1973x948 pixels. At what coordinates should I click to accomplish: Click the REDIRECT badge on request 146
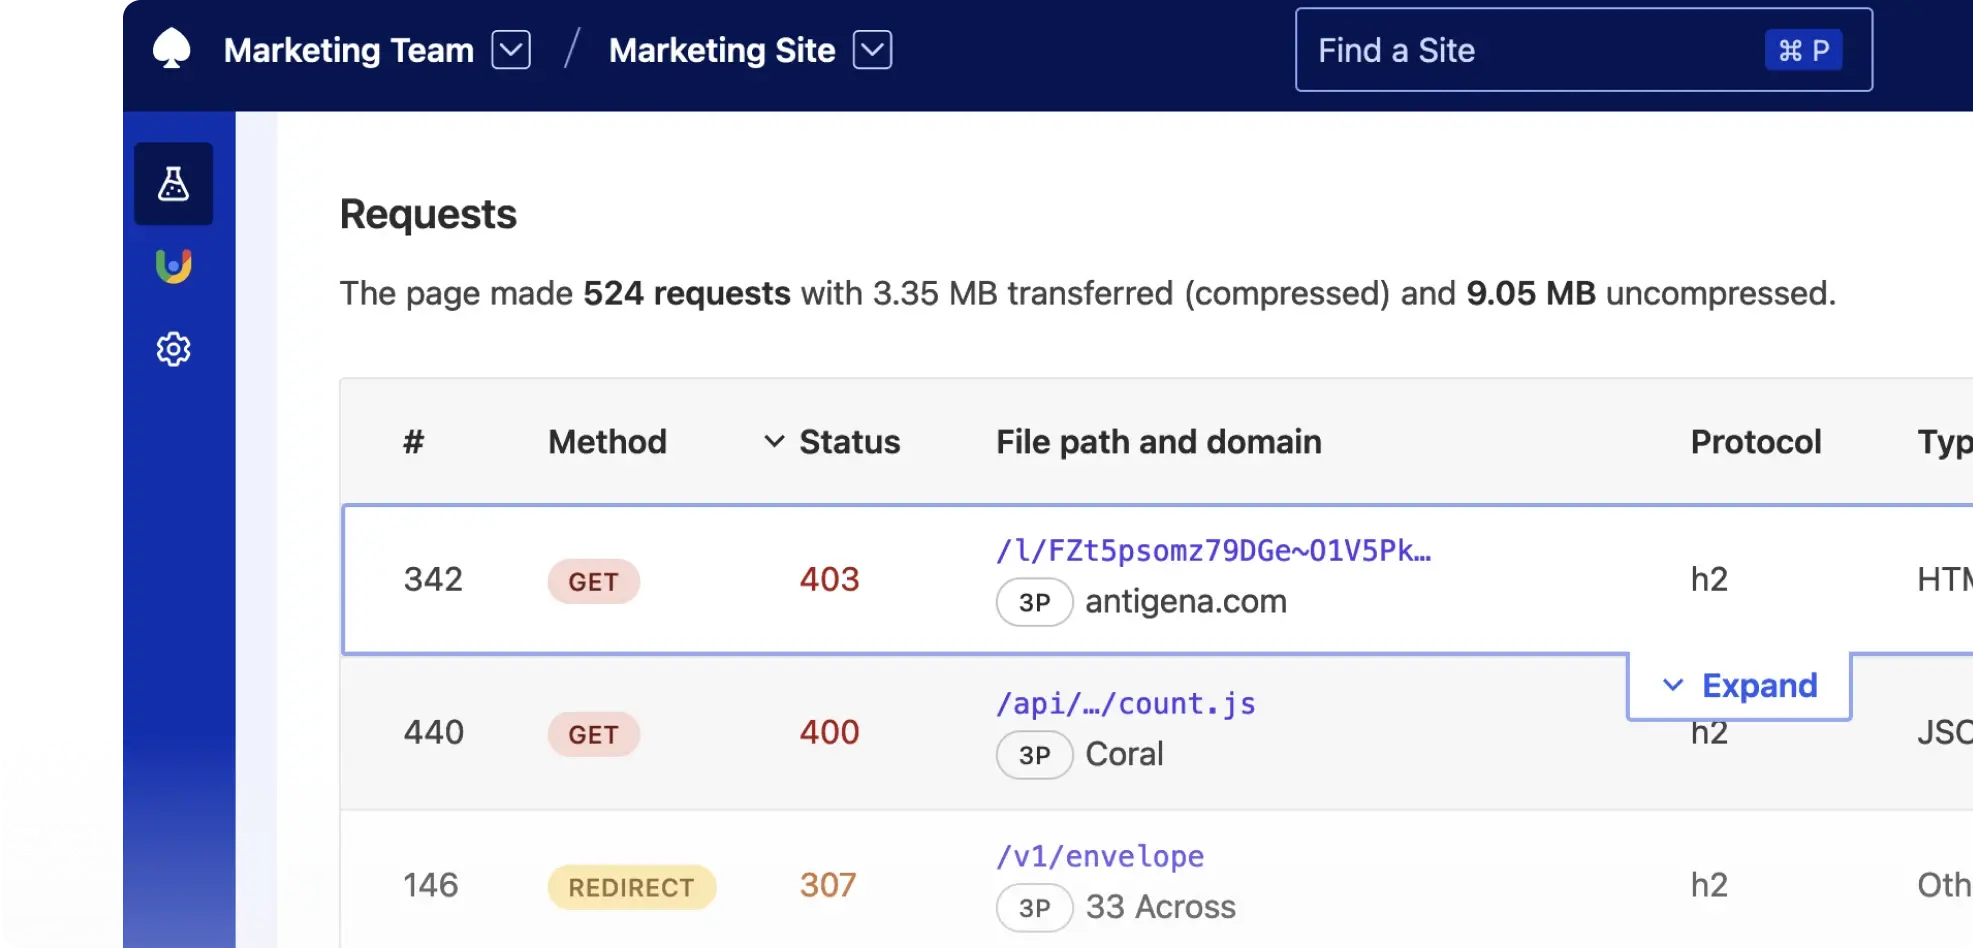pyautogui.click(x=631, y=887)
